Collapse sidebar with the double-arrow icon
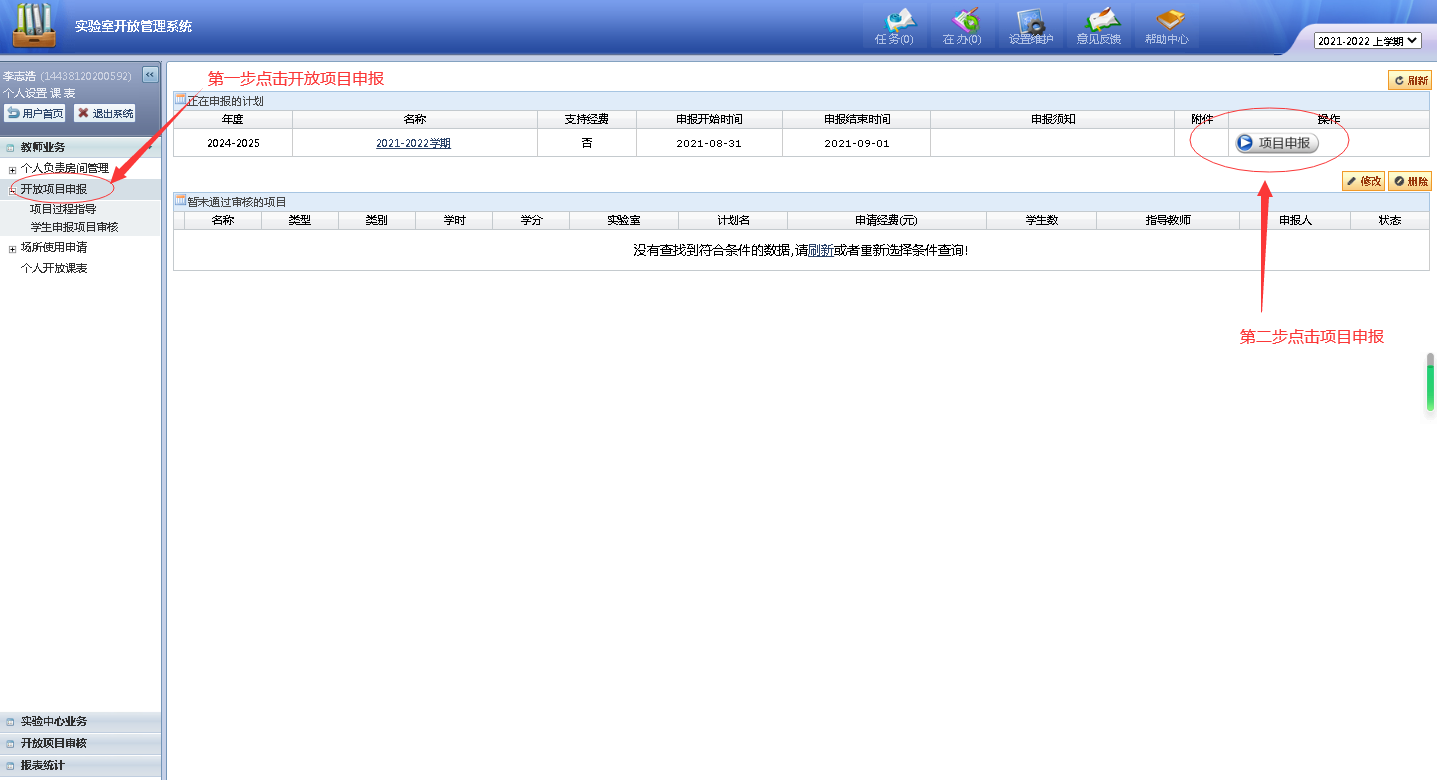The height and width of the screenshot is (780, 1437). (150, 74)
